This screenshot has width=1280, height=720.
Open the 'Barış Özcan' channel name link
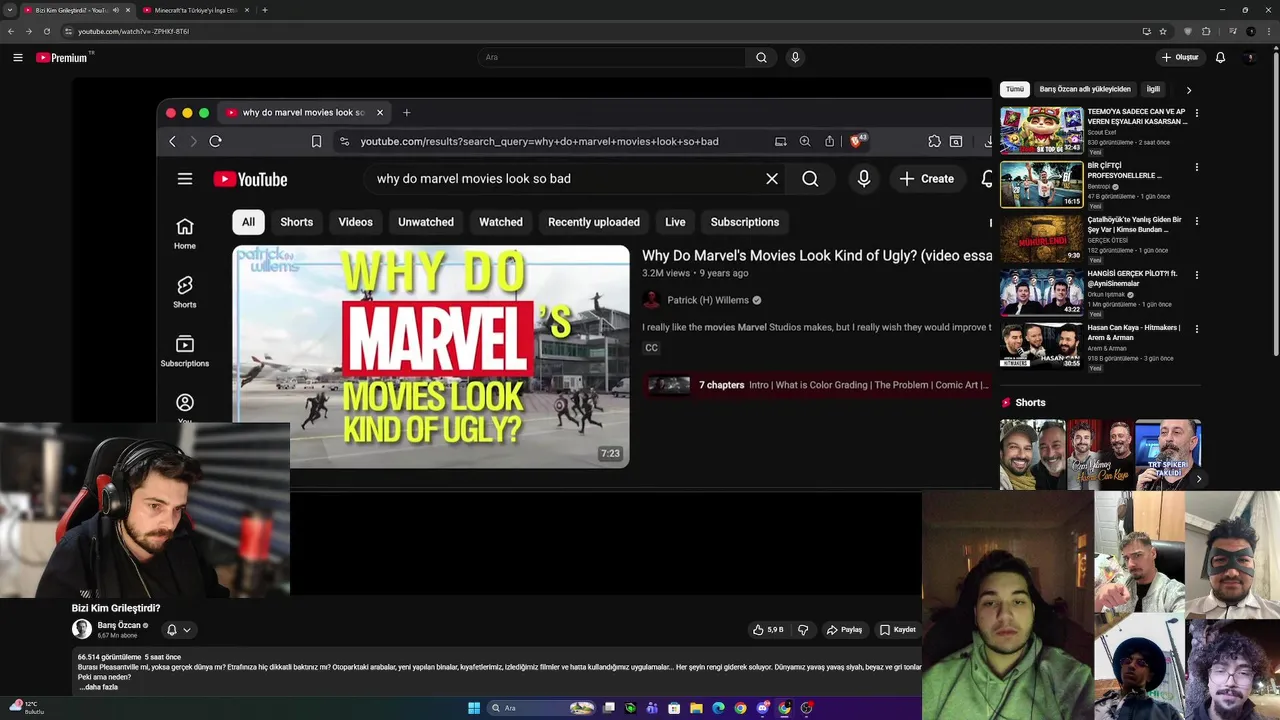119,625
